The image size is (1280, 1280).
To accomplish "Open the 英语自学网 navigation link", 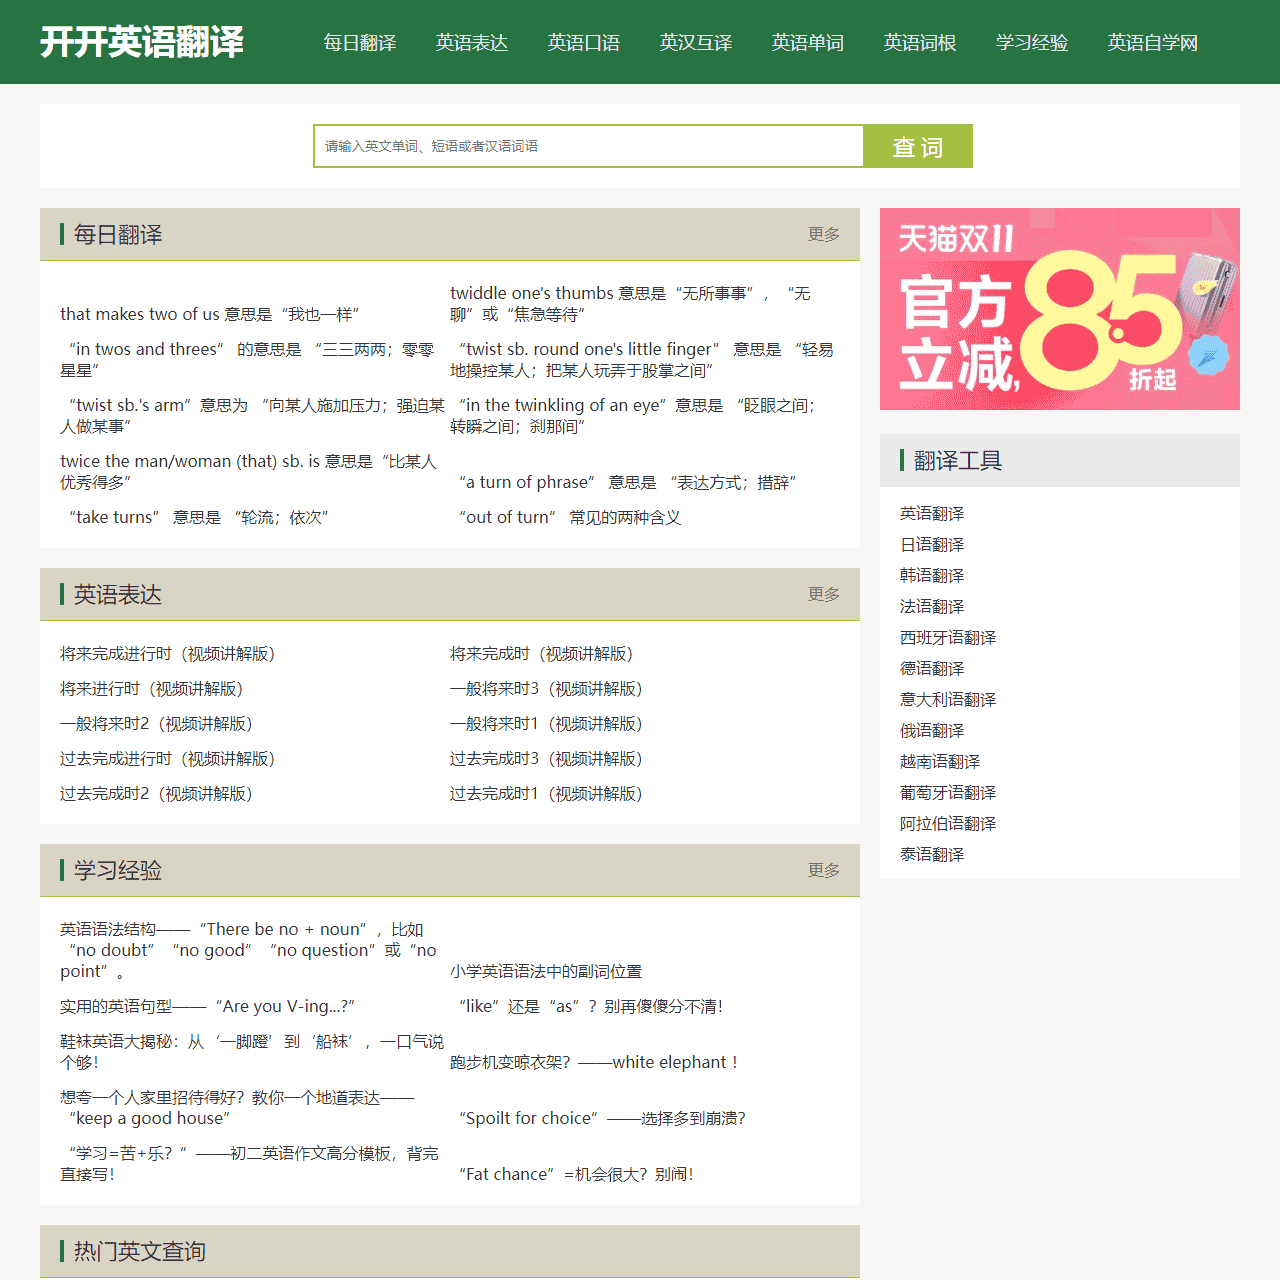I will click(x=1152, y=43).
